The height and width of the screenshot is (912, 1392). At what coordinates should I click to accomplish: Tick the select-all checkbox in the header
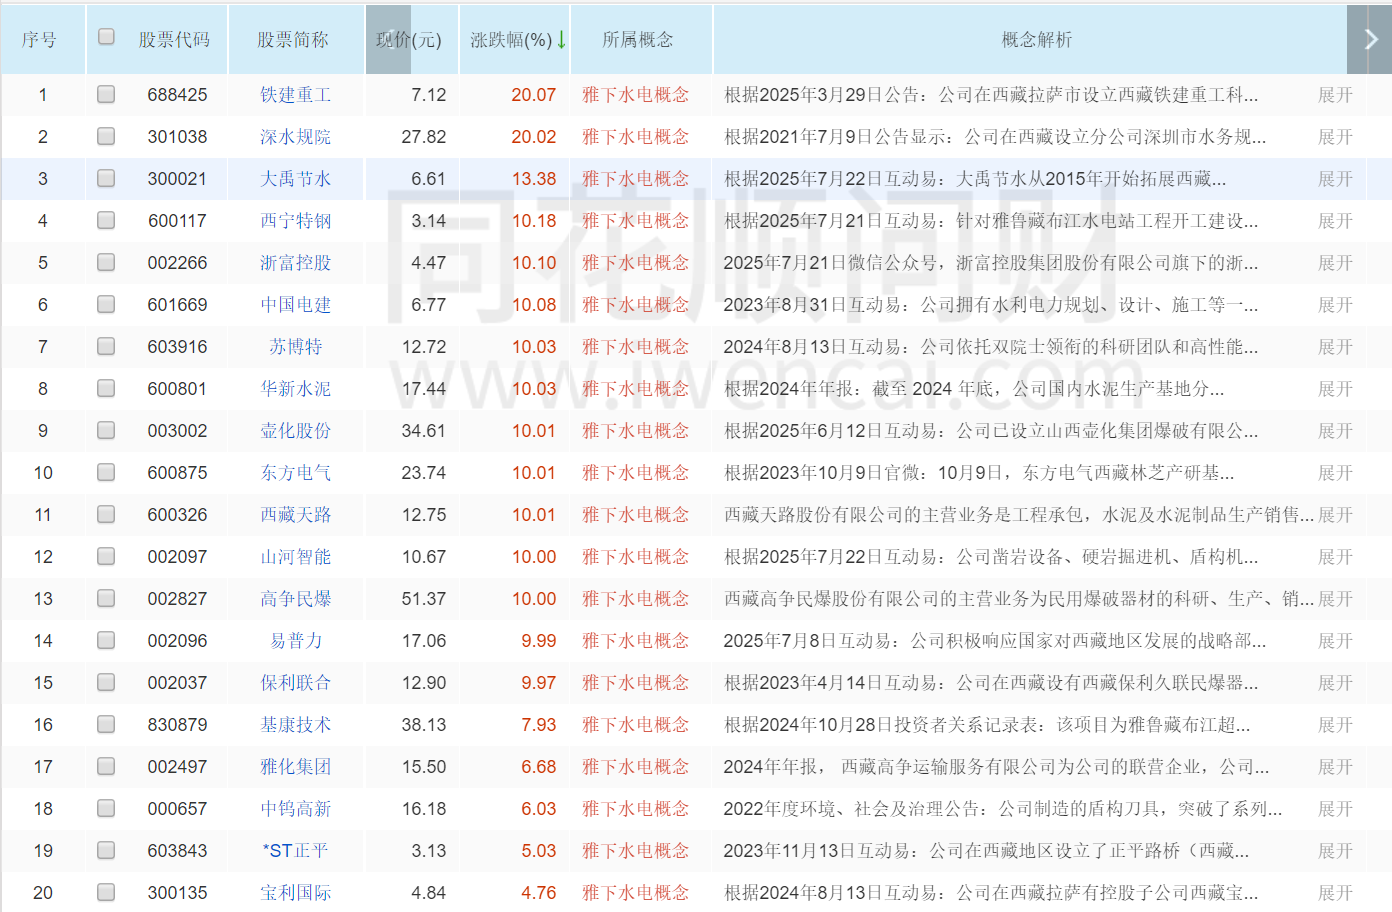106,37
